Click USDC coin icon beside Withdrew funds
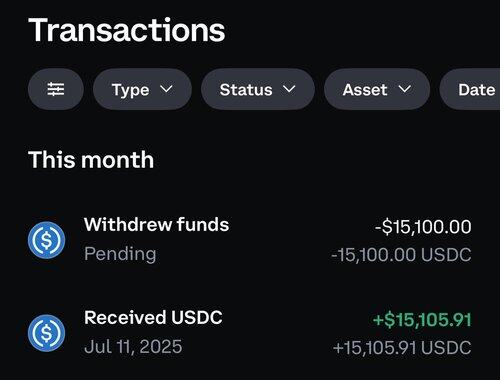The width and height of the screenshot is (500, 380). (x=46, y=240)
